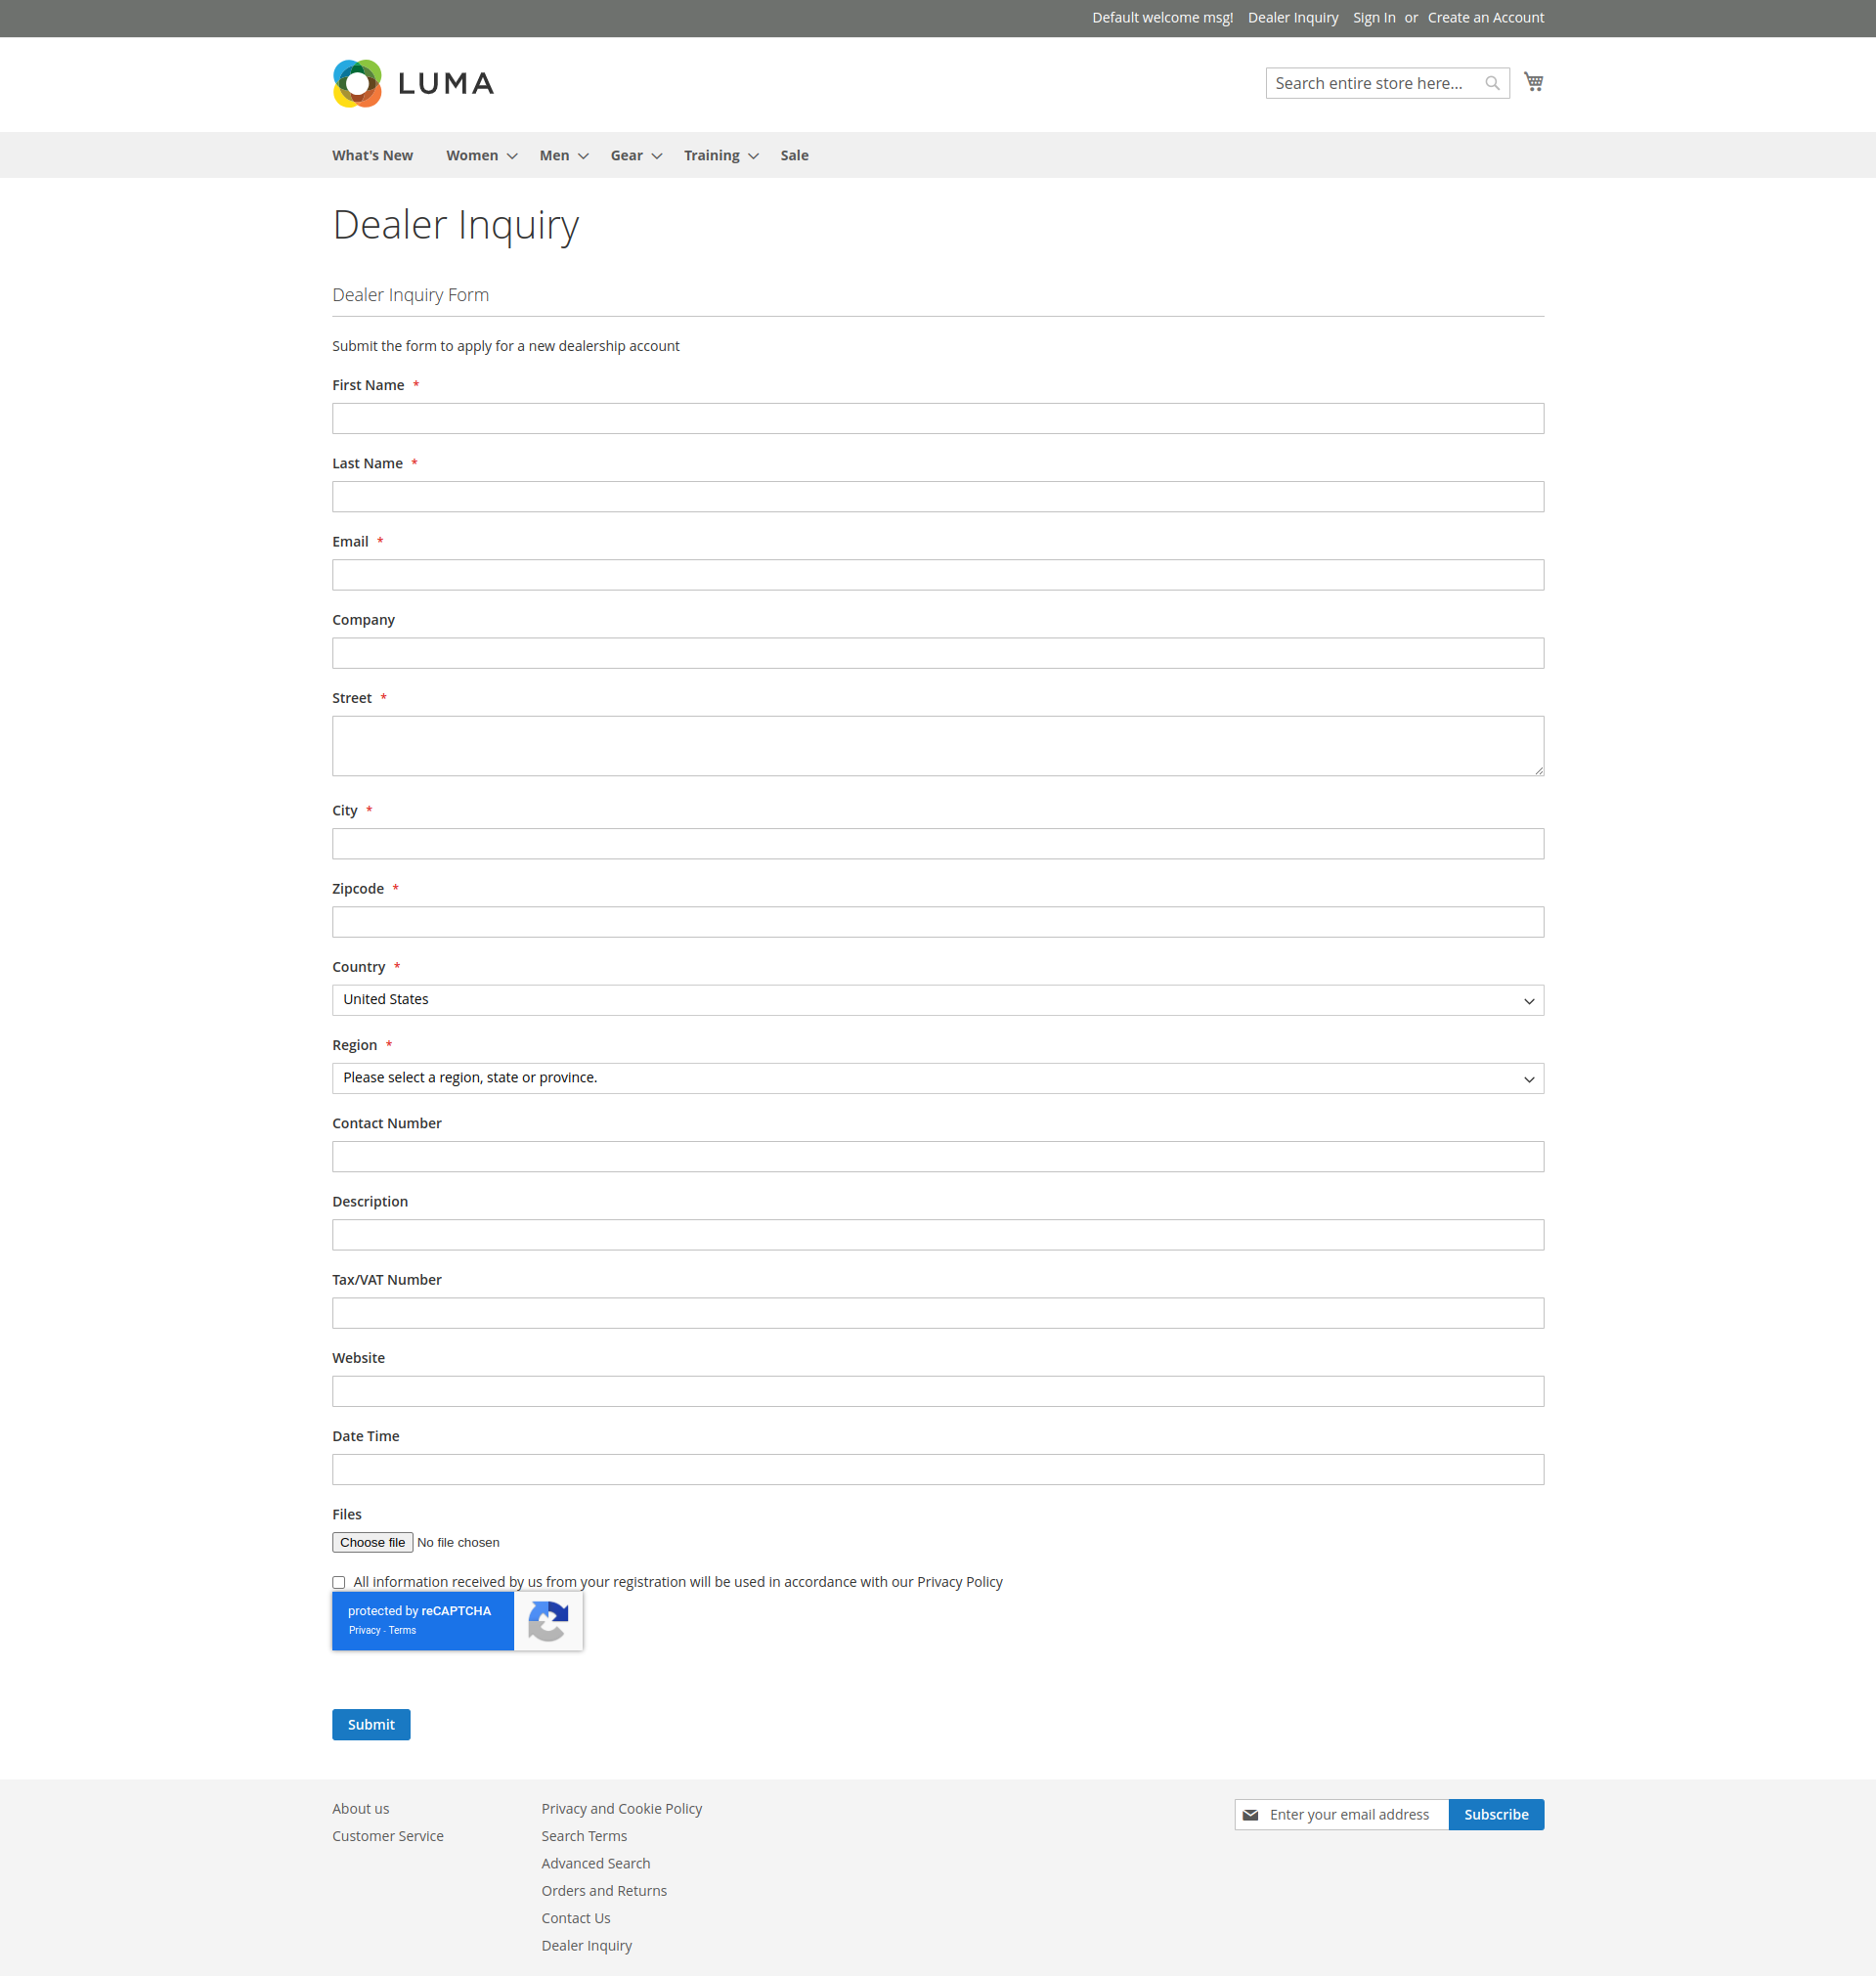The height and width of the screenshot is (1976, 1876).
Task: Click the Subscribe button
Action: point(1496,1814)
